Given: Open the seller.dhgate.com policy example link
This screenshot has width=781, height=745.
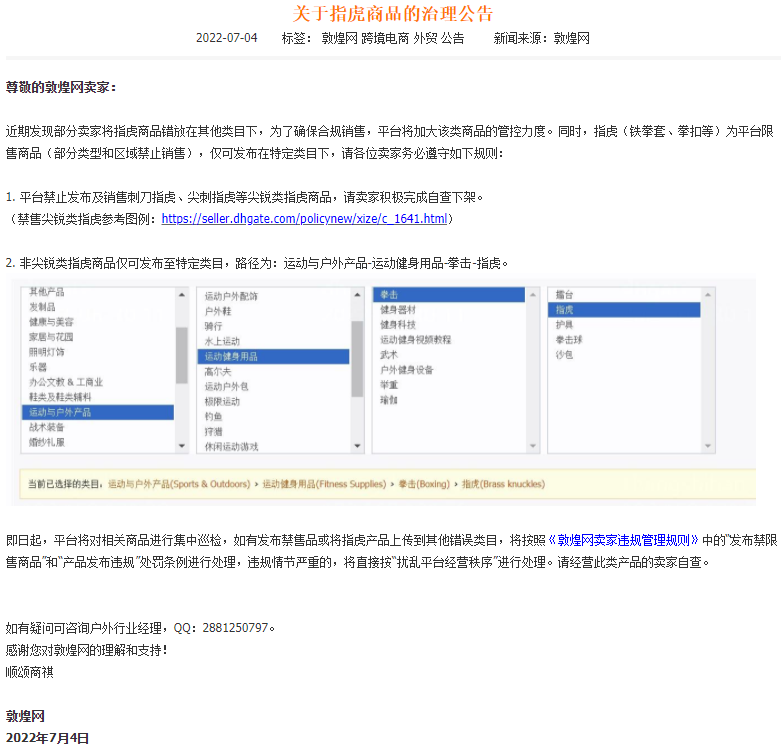Looking at the screenshot, I should pos(304,219).
